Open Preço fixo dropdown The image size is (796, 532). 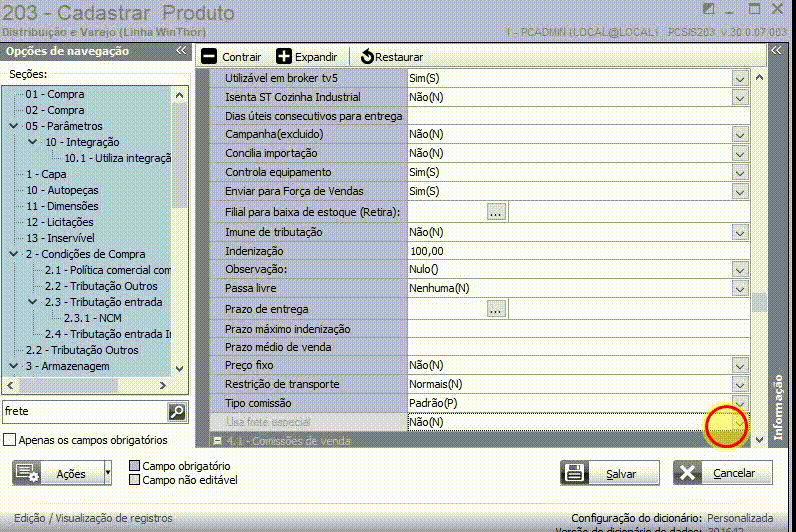tap(740, 365)
